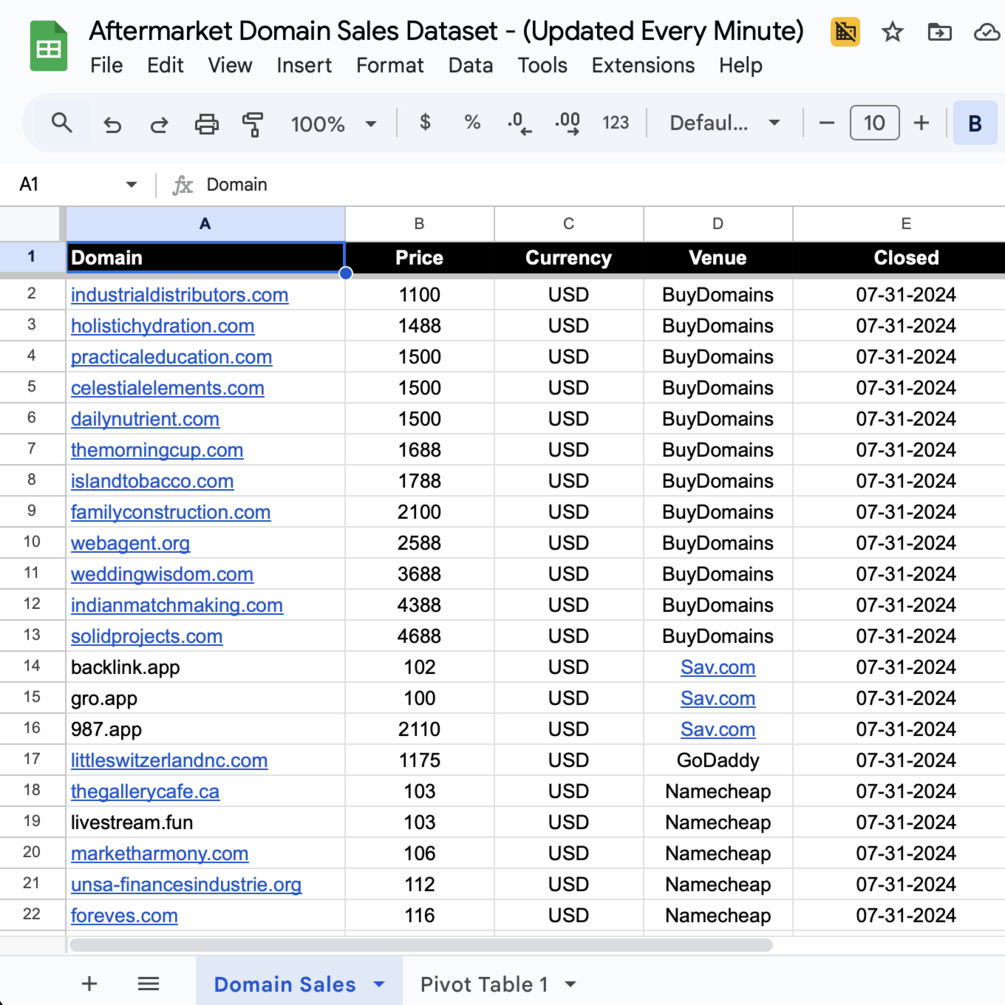The image size is (1005, 1005).
Task: Increase the font size with plus
Action: (x=921, y=123)
